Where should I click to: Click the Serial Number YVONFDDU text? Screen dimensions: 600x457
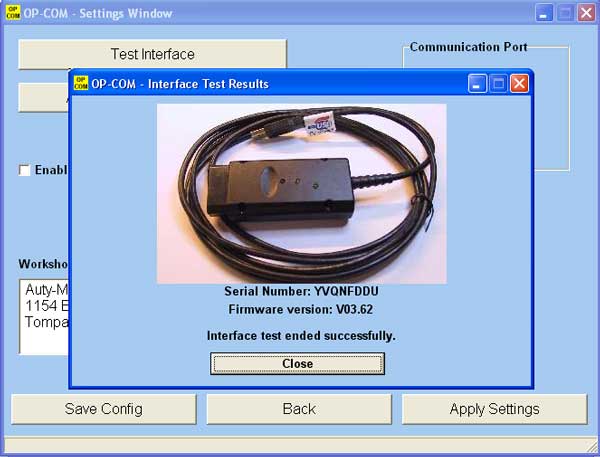point(301,291)
